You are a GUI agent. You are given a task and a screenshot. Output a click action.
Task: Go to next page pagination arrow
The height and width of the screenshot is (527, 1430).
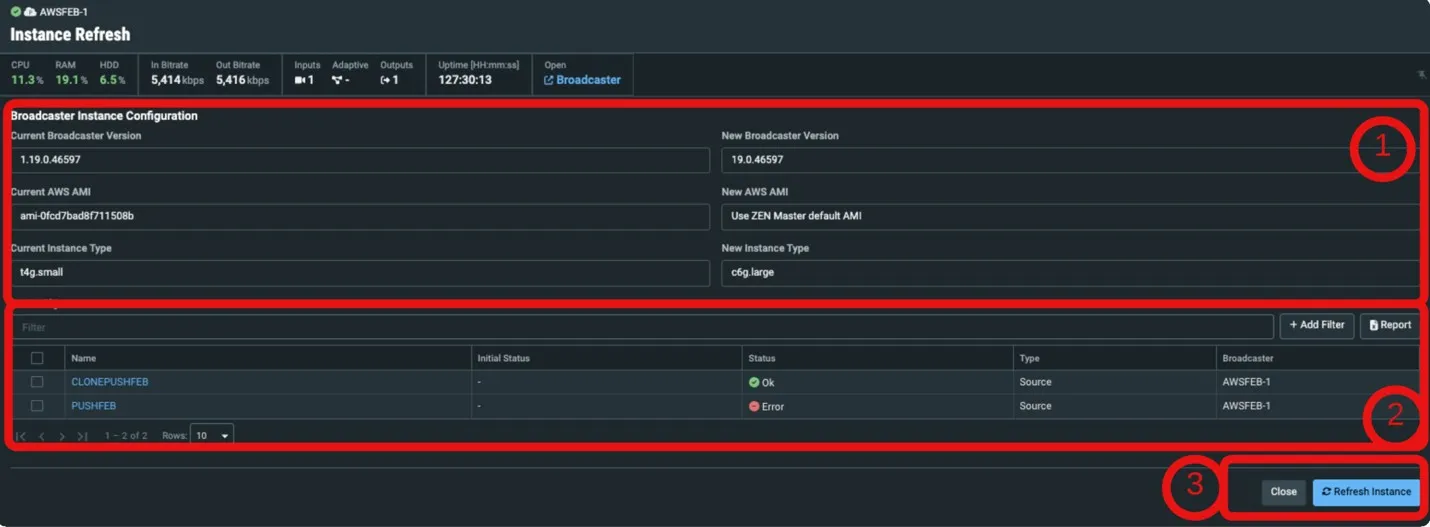(x=62, y=437)
